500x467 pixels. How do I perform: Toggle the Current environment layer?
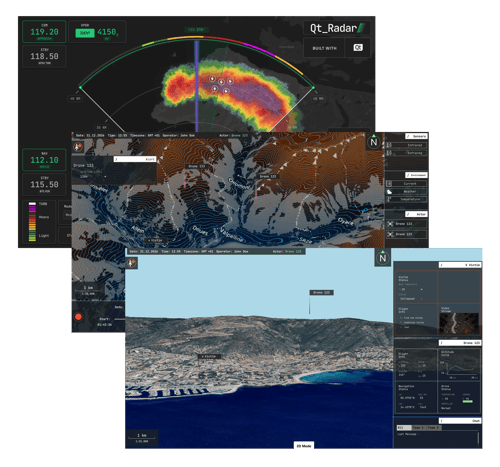[406, 184]
